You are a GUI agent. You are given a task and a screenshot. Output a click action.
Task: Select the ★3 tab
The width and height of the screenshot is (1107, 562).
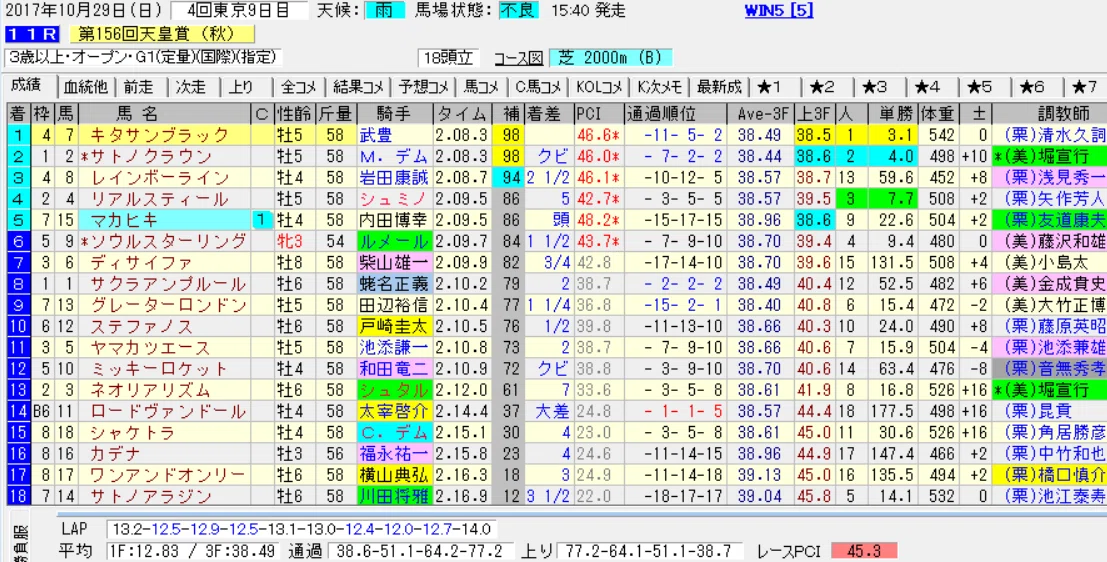875,88
